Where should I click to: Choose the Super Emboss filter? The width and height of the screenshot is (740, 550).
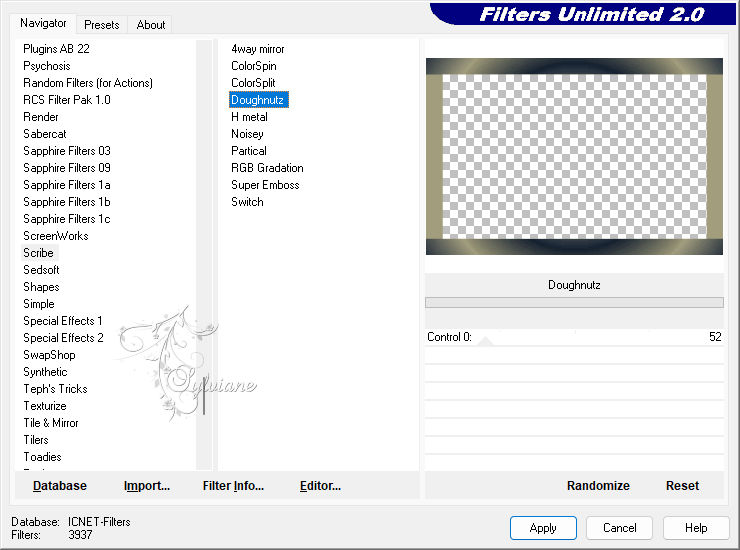pyautogui.click(x=265, y=185)
